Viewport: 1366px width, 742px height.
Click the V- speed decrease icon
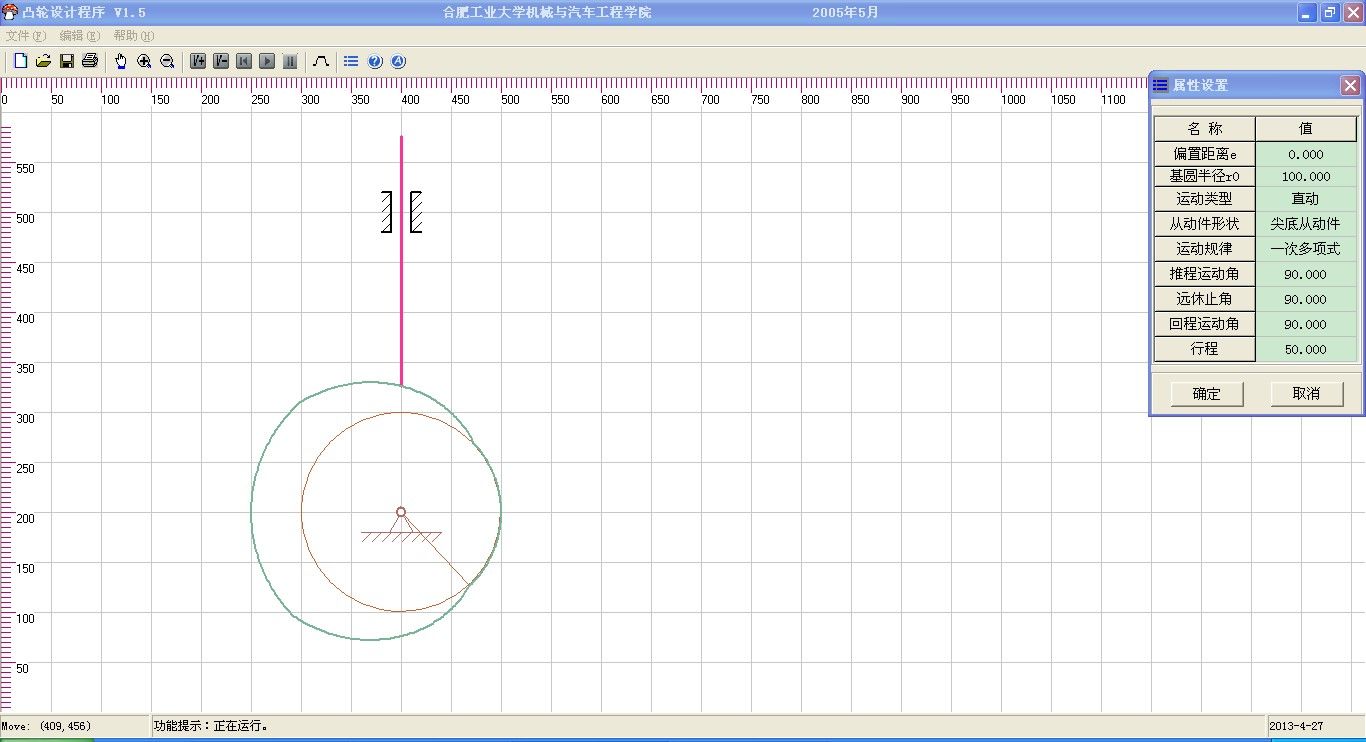(221, 61)
